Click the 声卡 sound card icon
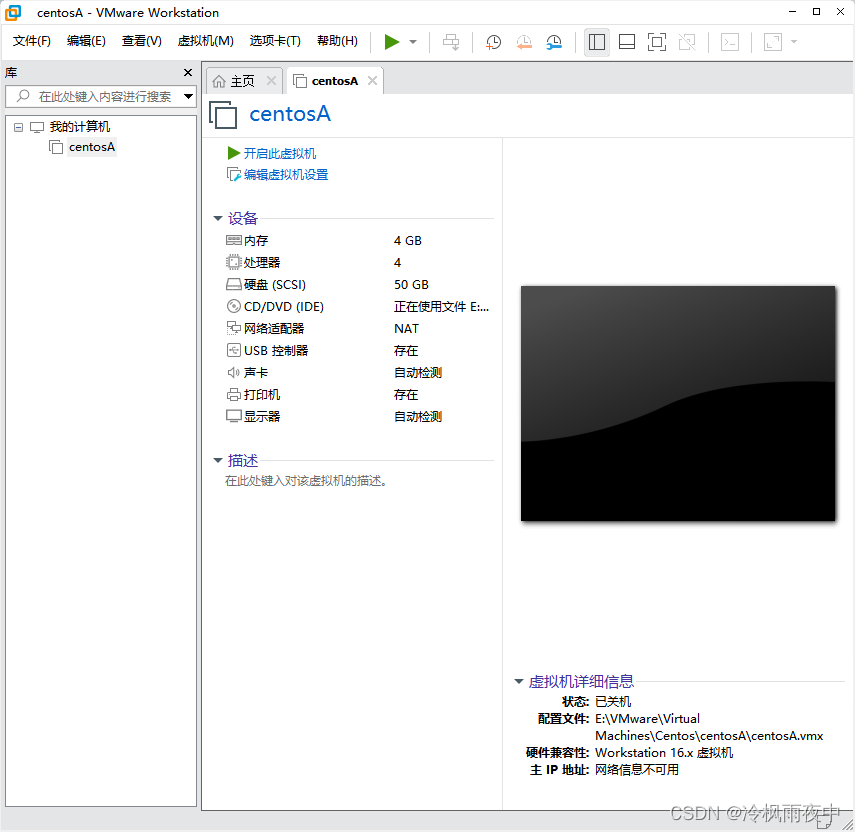The image size is (855, 832). tap(233, 372)
